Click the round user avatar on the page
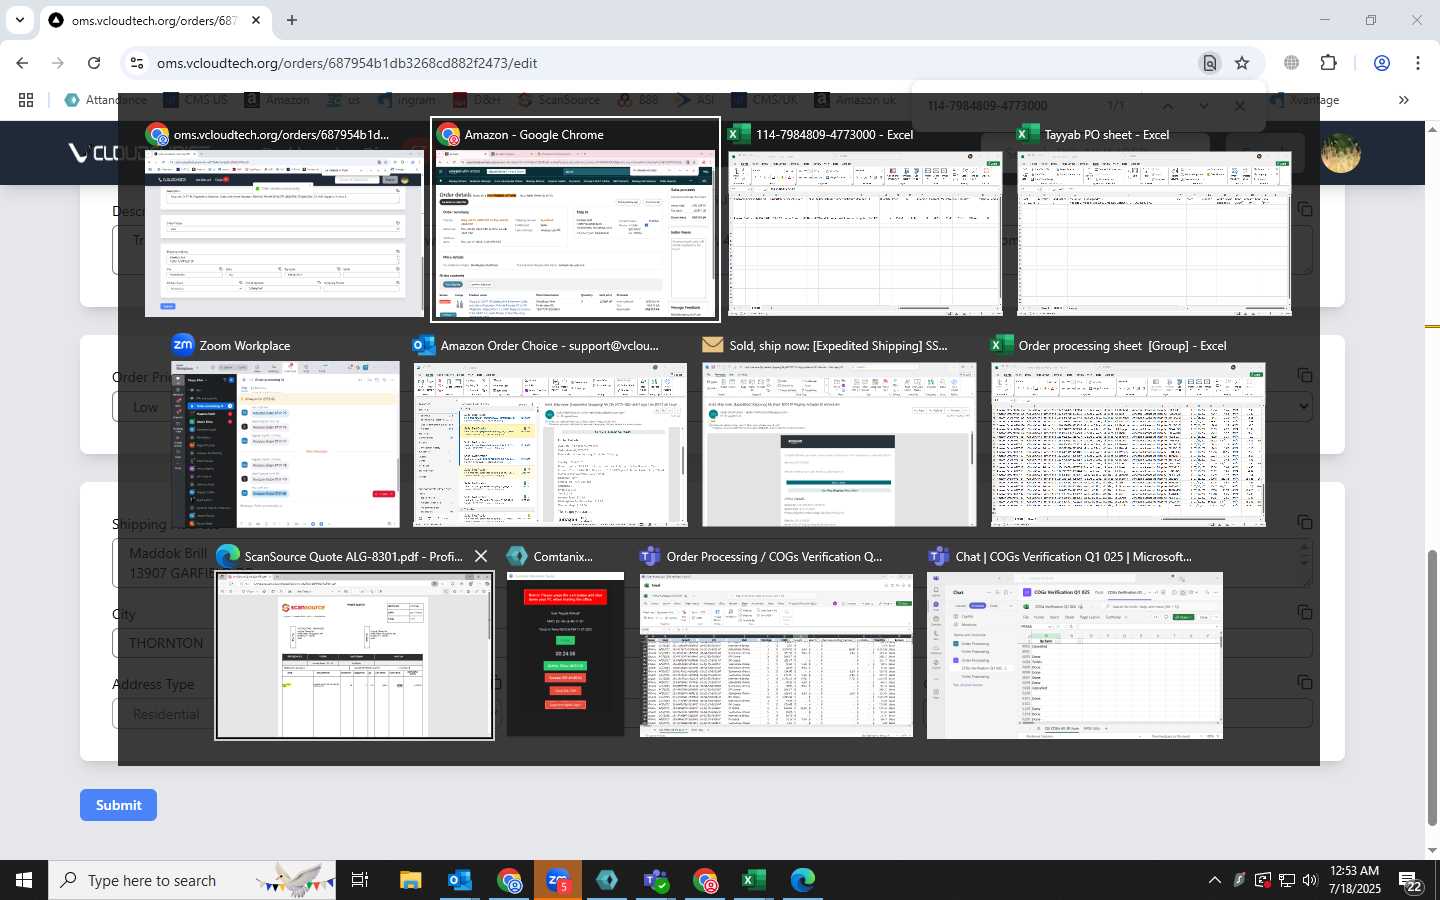The height and width of the screenshot is (900, 1440). (x=1341, y=153)
